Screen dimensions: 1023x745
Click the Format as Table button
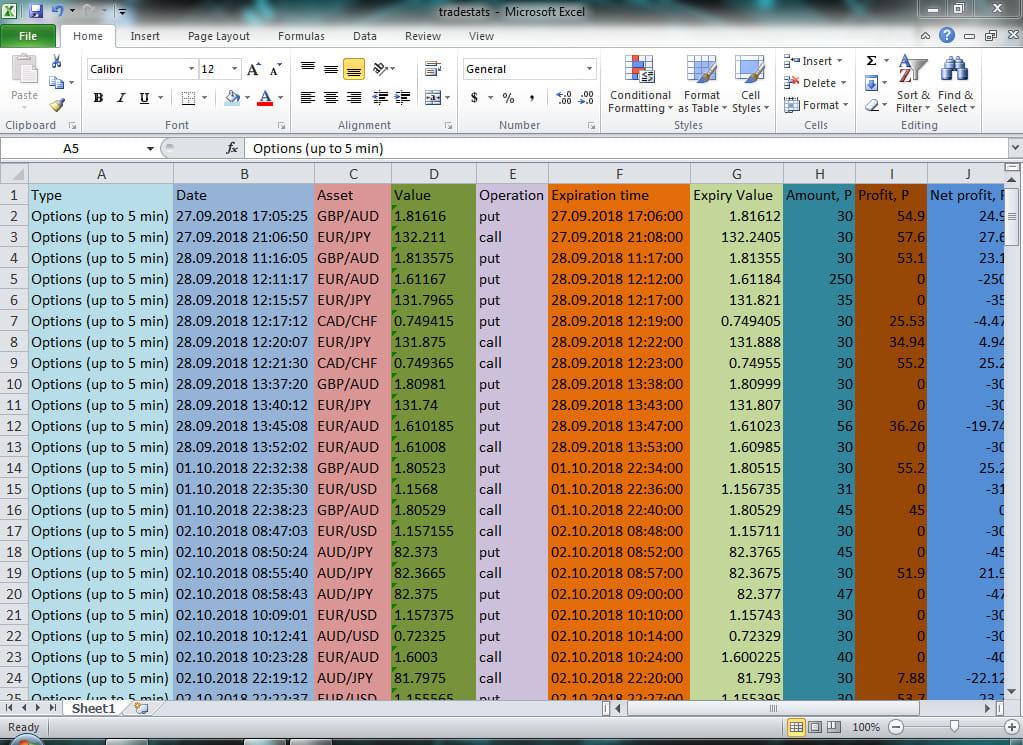701,85
